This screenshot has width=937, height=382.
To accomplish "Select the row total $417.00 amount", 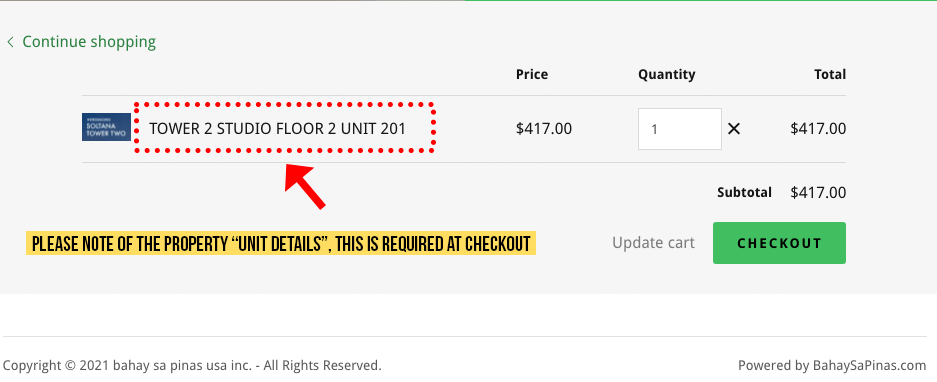I will coord(818,129).
